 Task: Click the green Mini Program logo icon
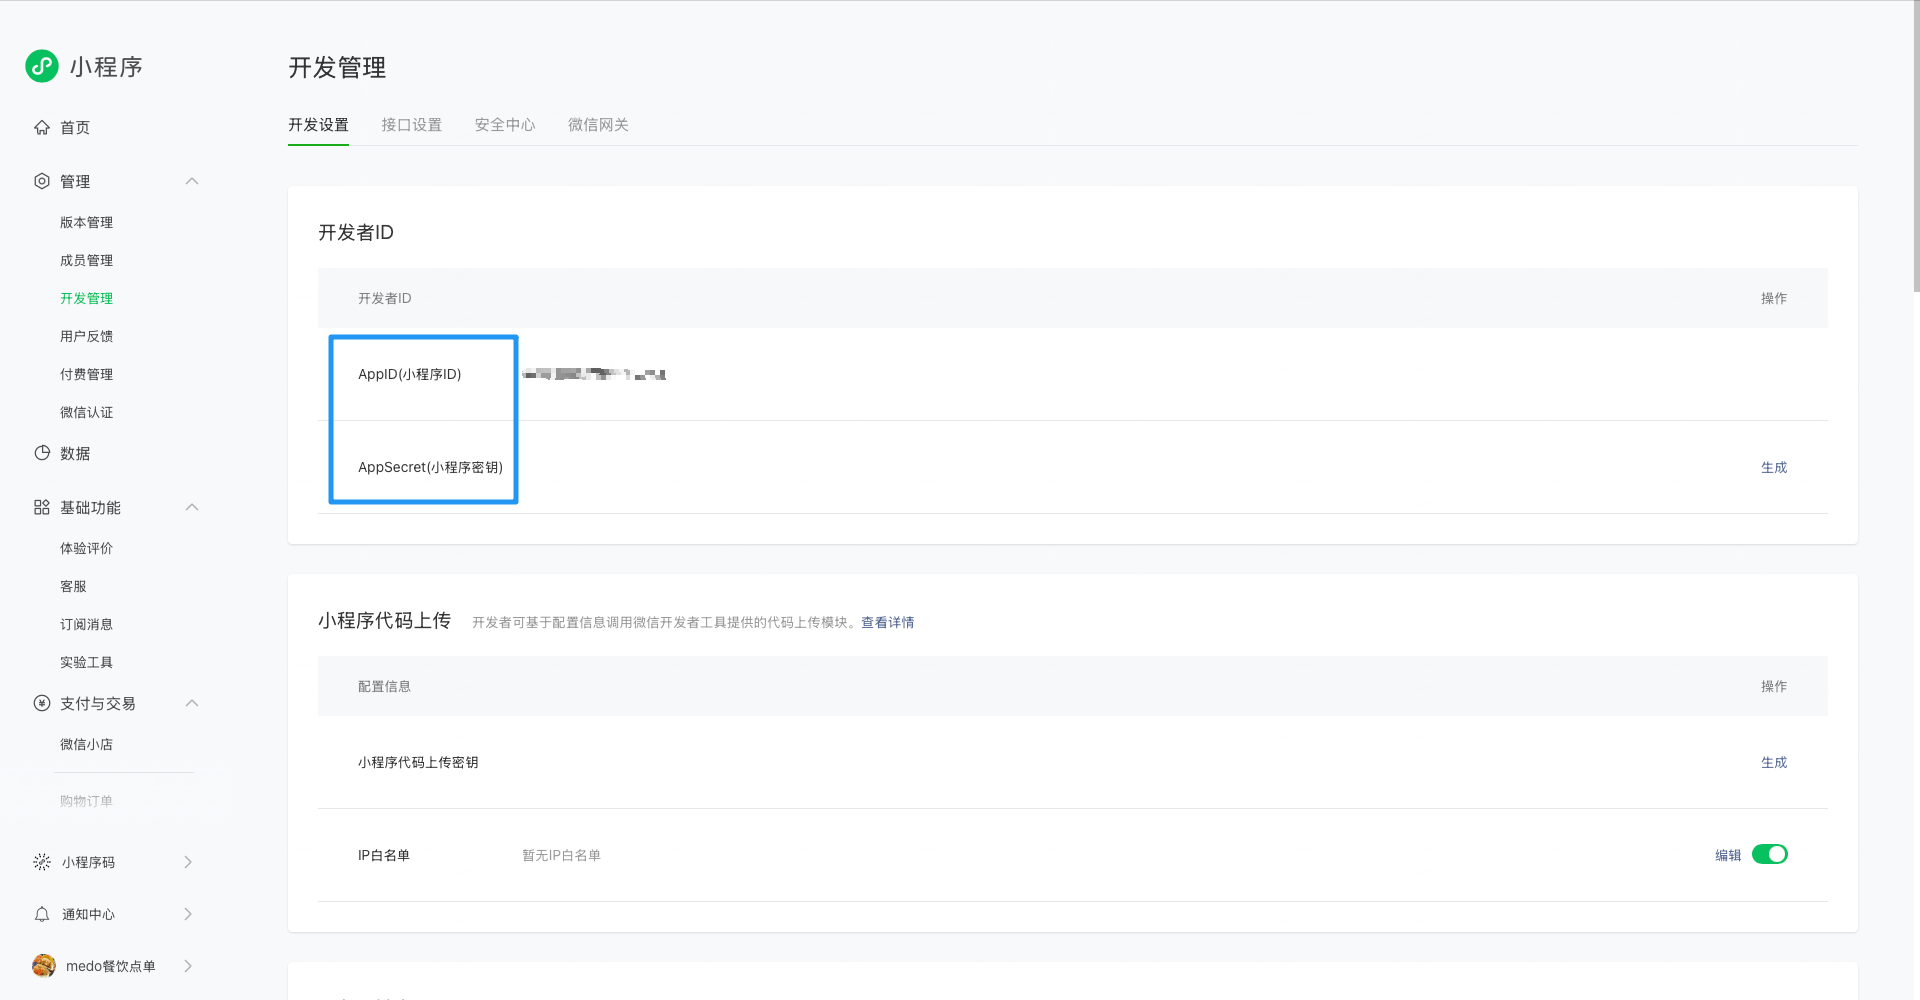pyautogui.click(x=42, y=66)
